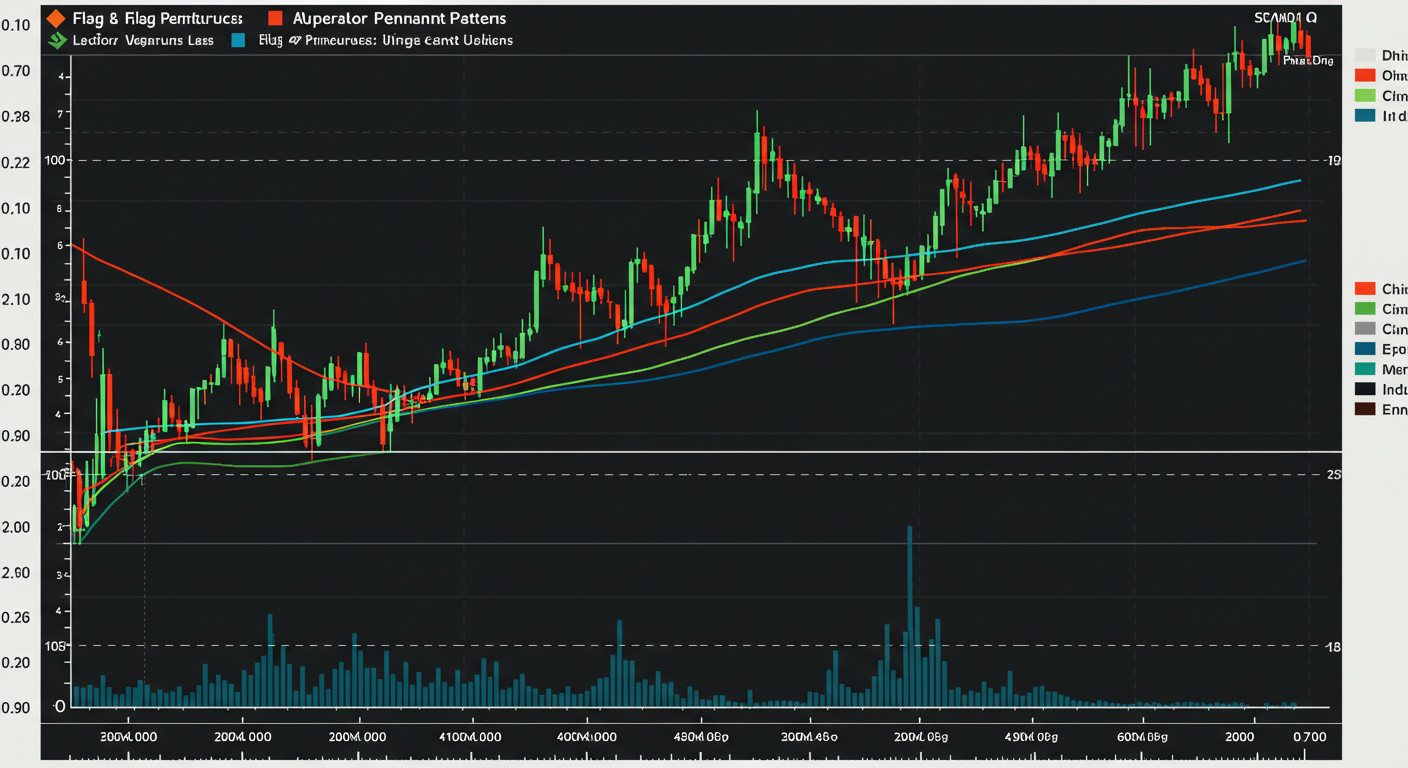The image size is (1408, 768).
Task: Pick the red Oln legend swatch
Action: pyautogui.click(x=1364, y=75)
